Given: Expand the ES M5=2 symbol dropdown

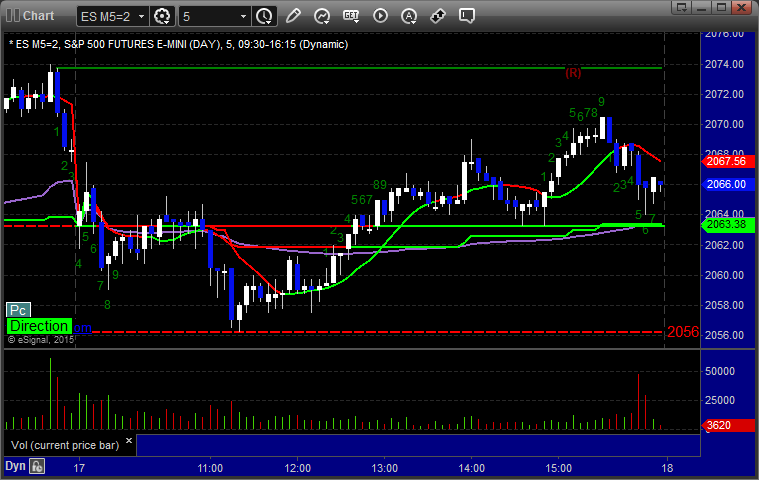Looking at the screenshot, I should coord(141,17).
